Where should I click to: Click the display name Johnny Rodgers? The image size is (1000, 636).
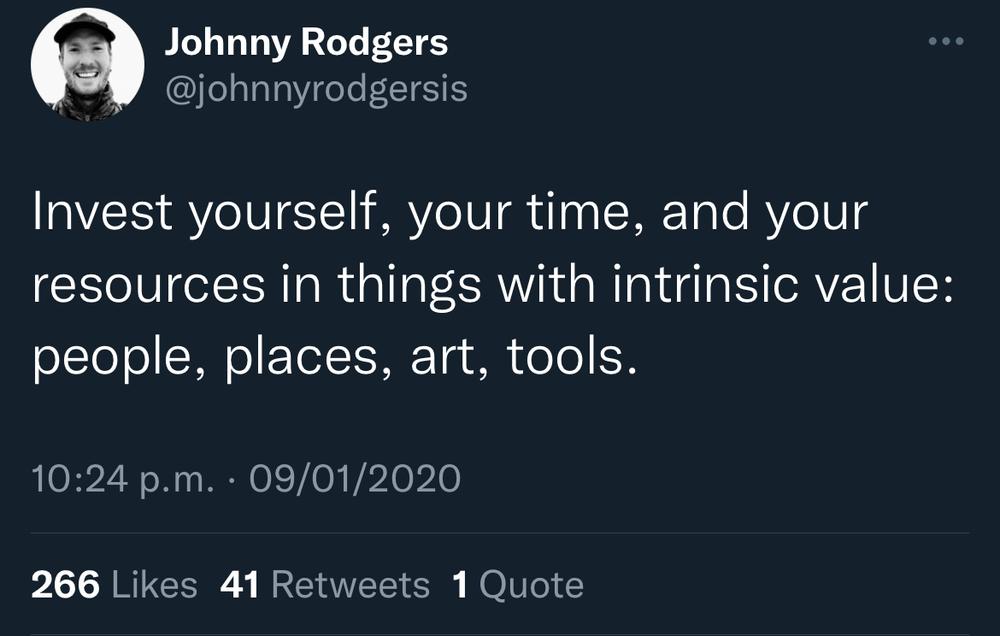306,43
